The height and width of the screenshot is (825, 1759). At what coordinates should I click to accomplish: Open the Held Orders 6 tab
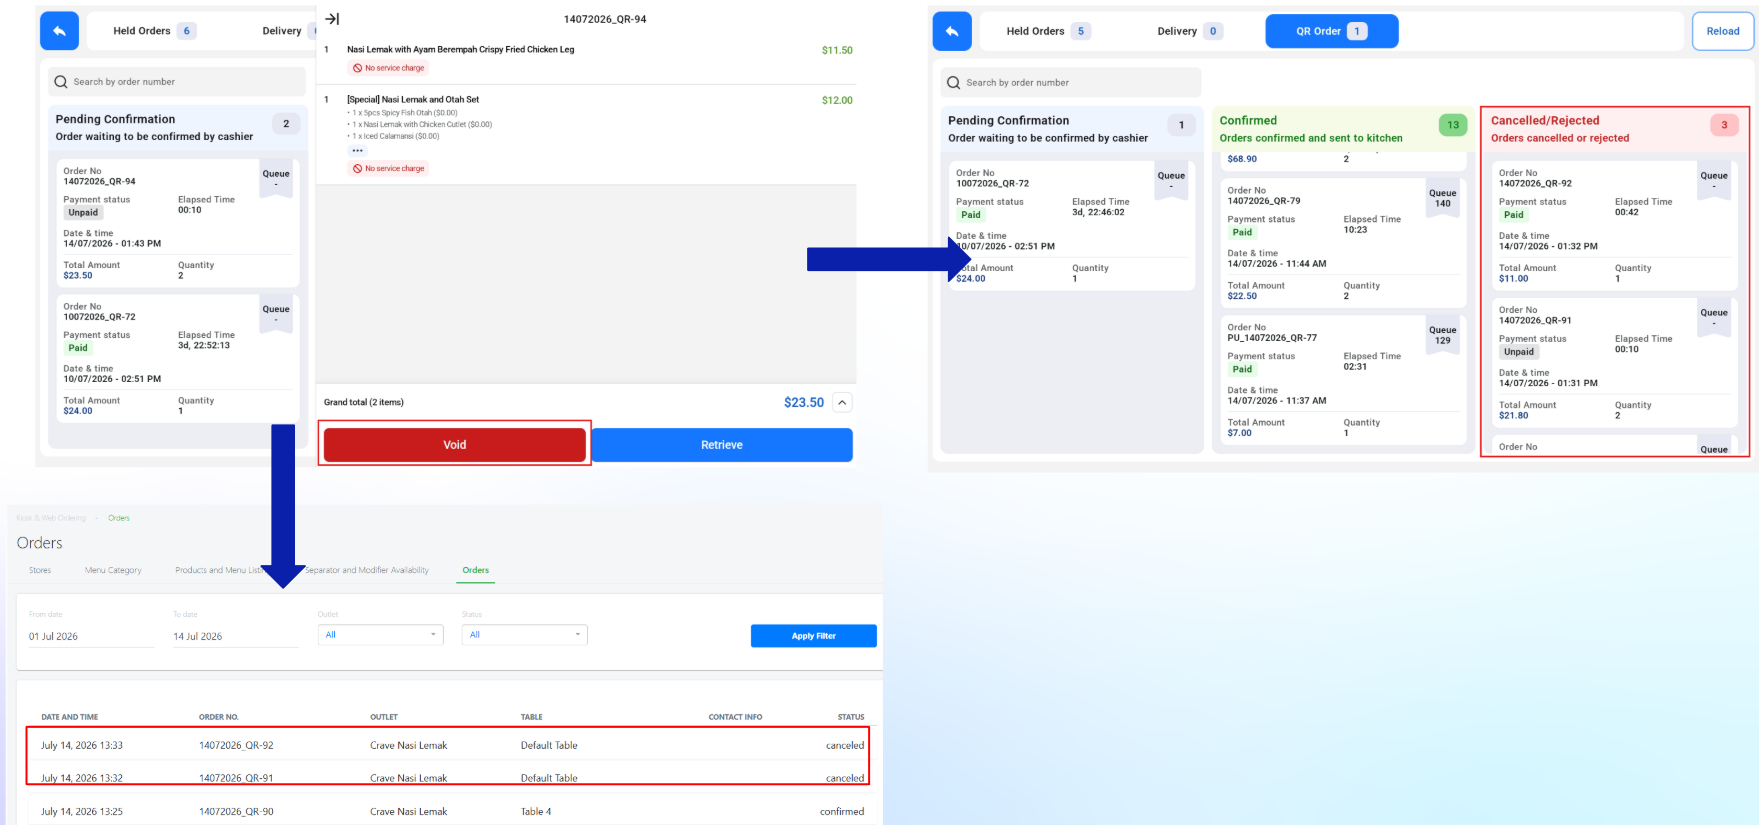(154, 31)
